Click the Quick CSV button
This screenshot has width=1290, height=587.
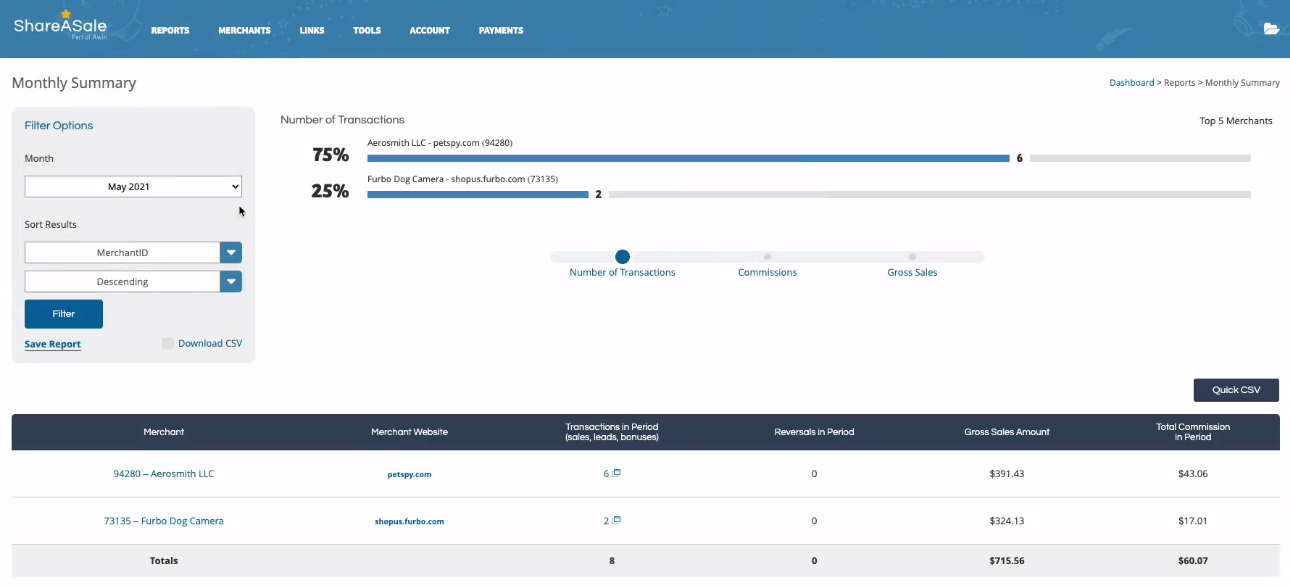1236,390
